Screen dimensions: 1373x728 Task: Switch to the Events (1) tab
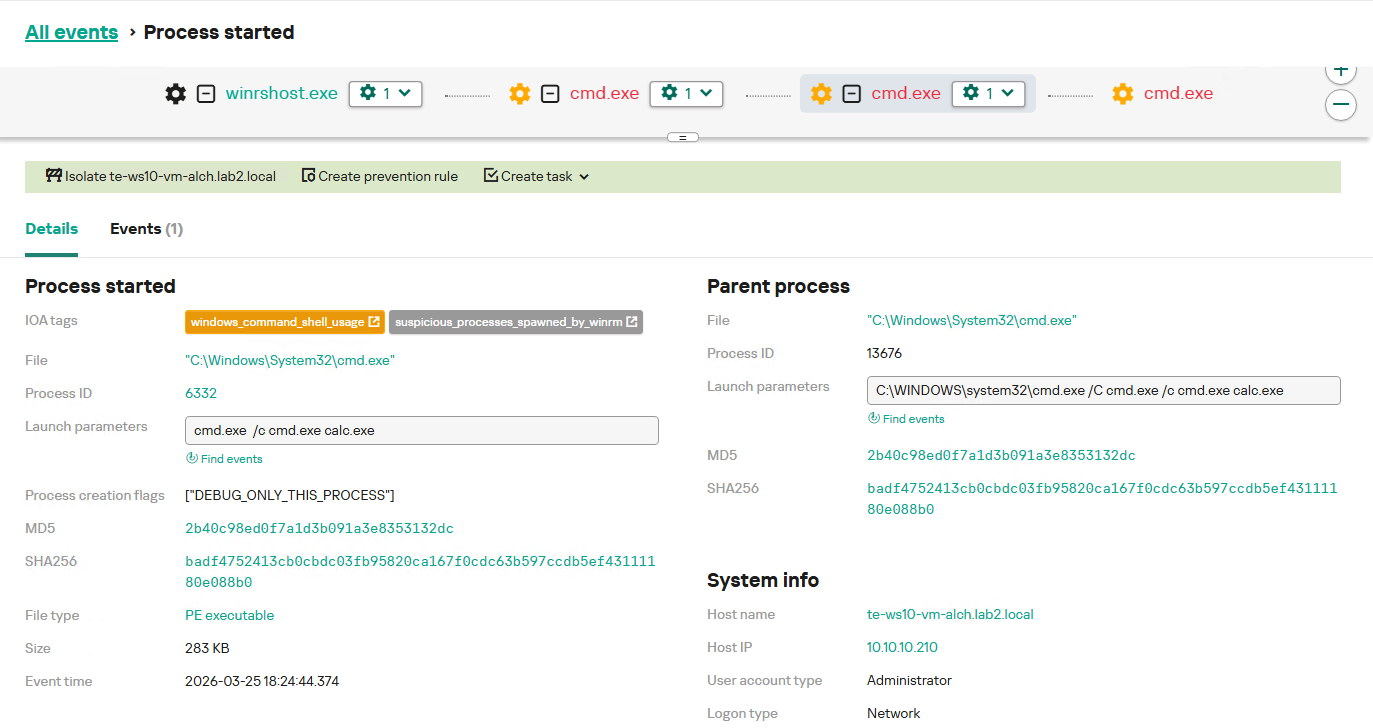(x=146, y=229)
